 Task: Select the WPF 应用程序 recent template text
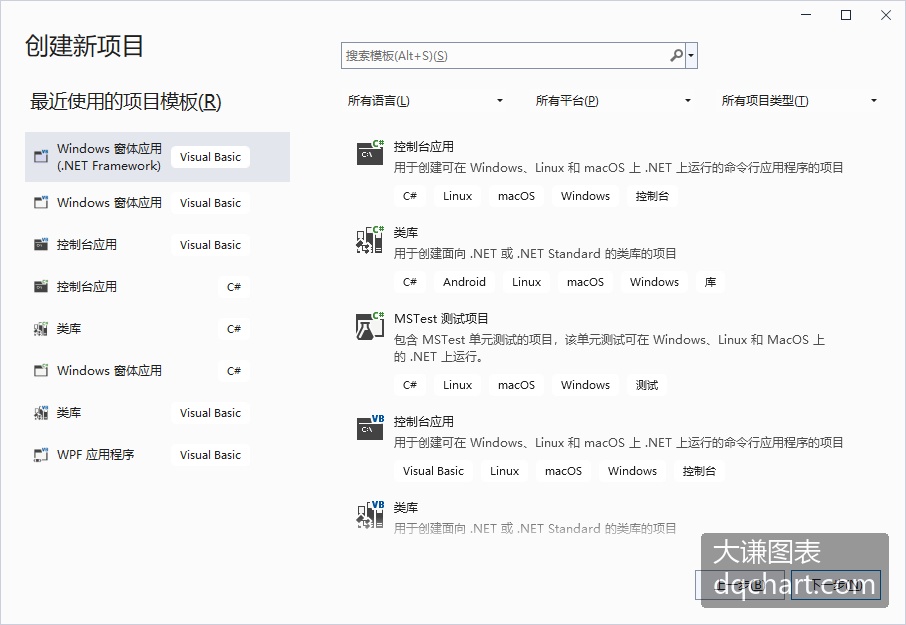[x=95, y=455]
